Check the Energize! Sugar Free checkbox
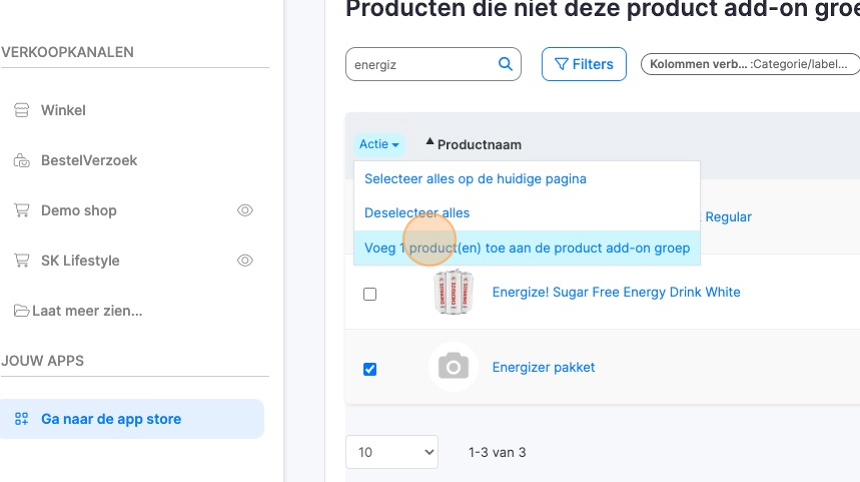 point(370,294)
